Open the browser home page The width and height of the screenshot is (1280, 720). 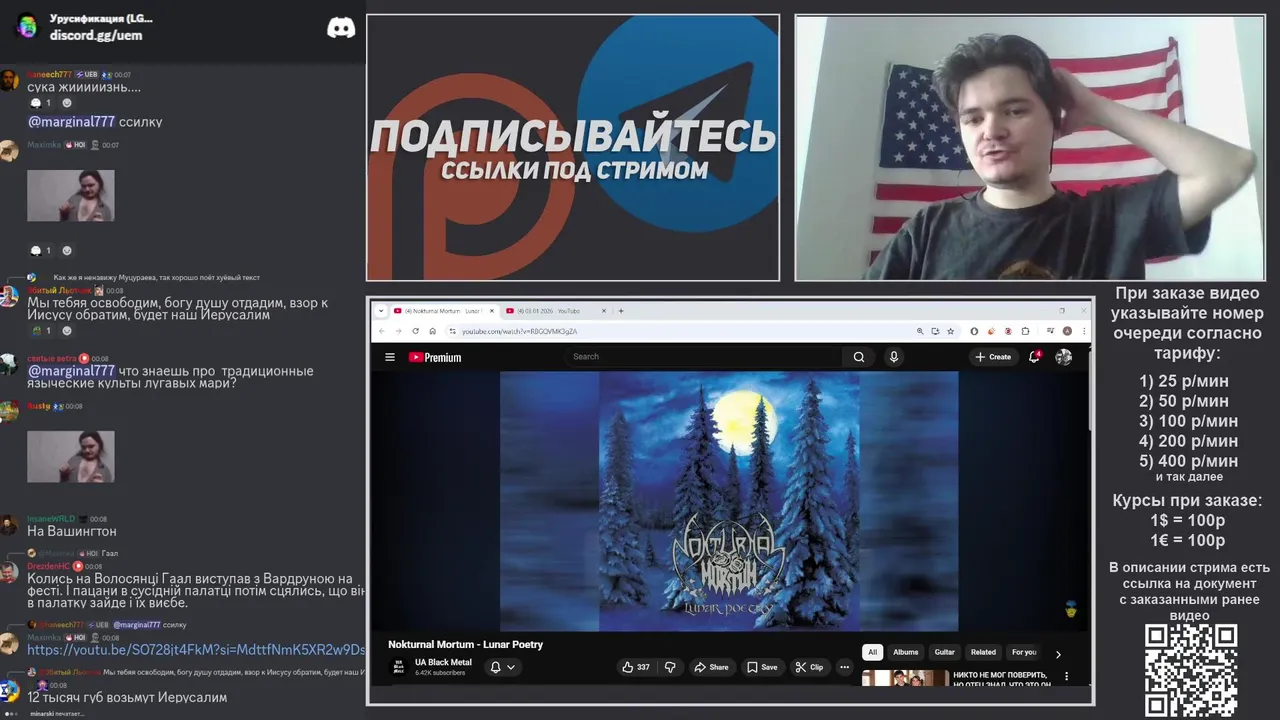click(x=432, y=331)
